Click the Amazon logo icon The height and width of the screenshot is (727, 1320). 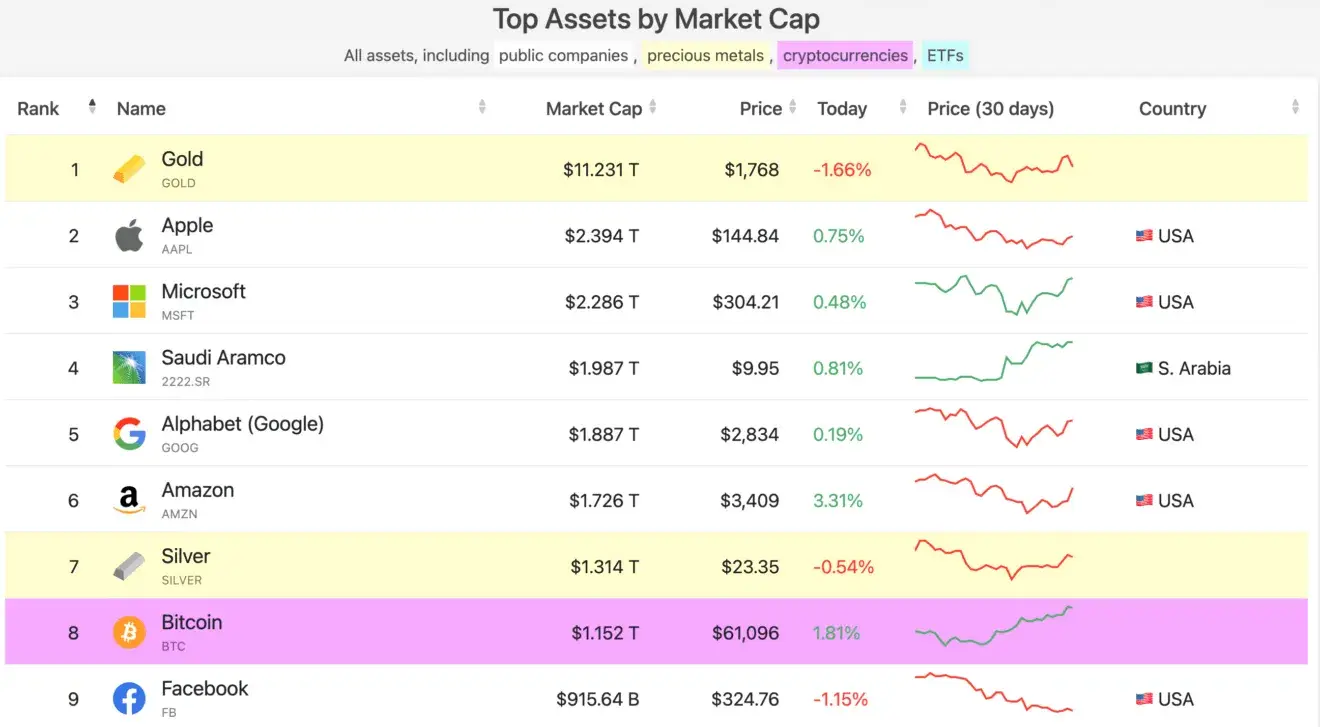pos(129,500)
